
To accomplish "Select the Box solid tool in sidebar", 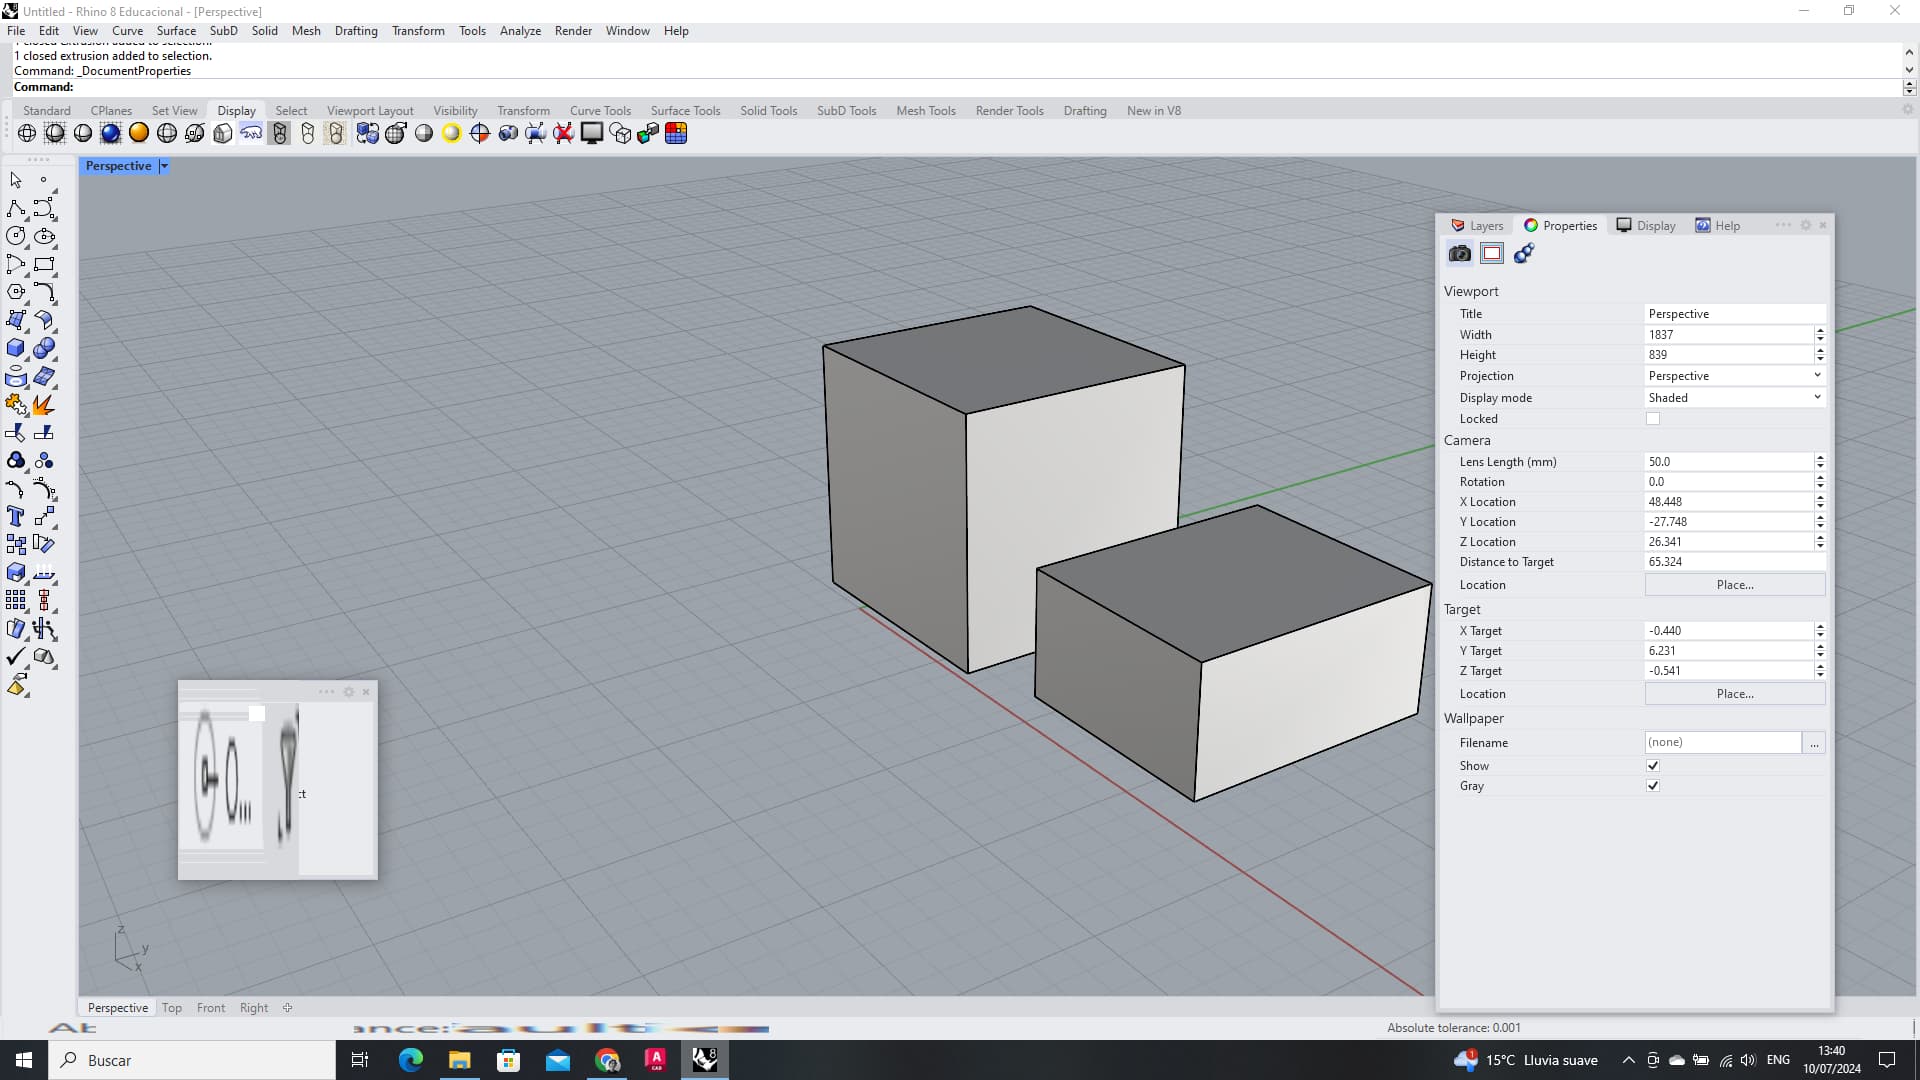I will coord(16,348).
